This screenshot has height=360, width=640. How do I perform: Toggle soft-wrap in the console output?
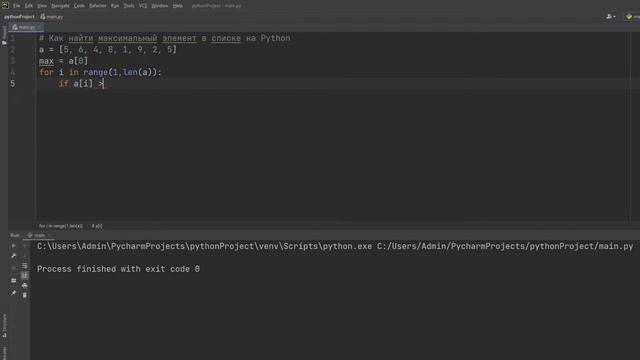pyautogui.click(x=24, y=266)
